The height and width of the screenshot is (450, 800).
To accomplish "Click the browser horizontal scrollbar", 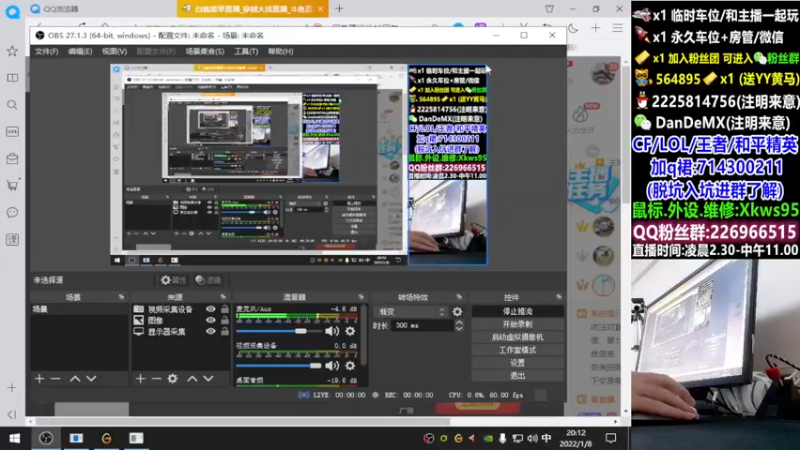I will click(243, 422).
